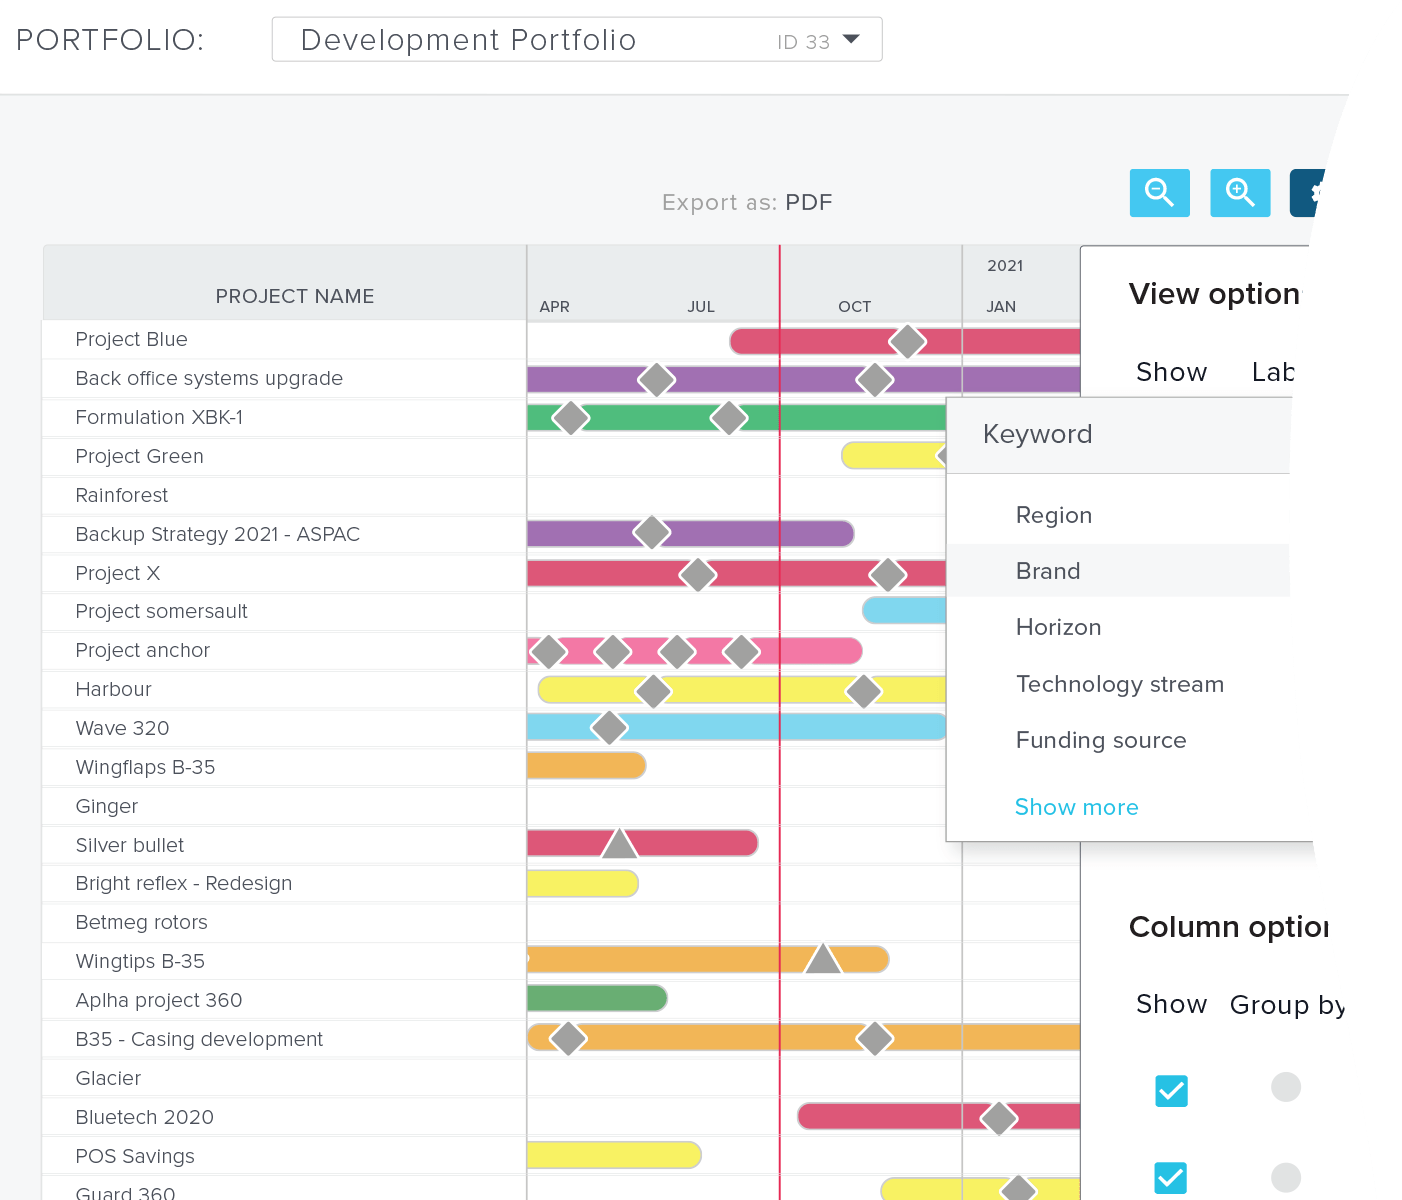Click the portfolio dropdown arrow

(851, 40)
